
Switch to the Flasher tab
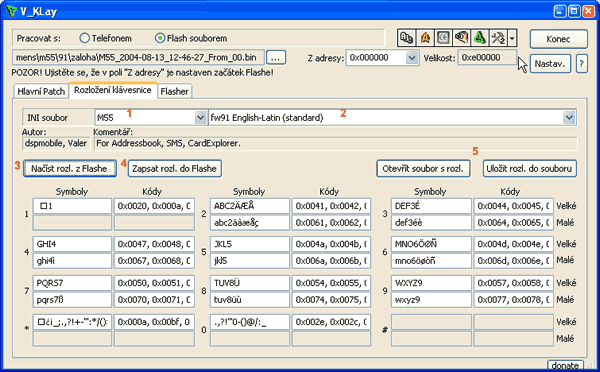pyautogui.click(x=174, y=91)
